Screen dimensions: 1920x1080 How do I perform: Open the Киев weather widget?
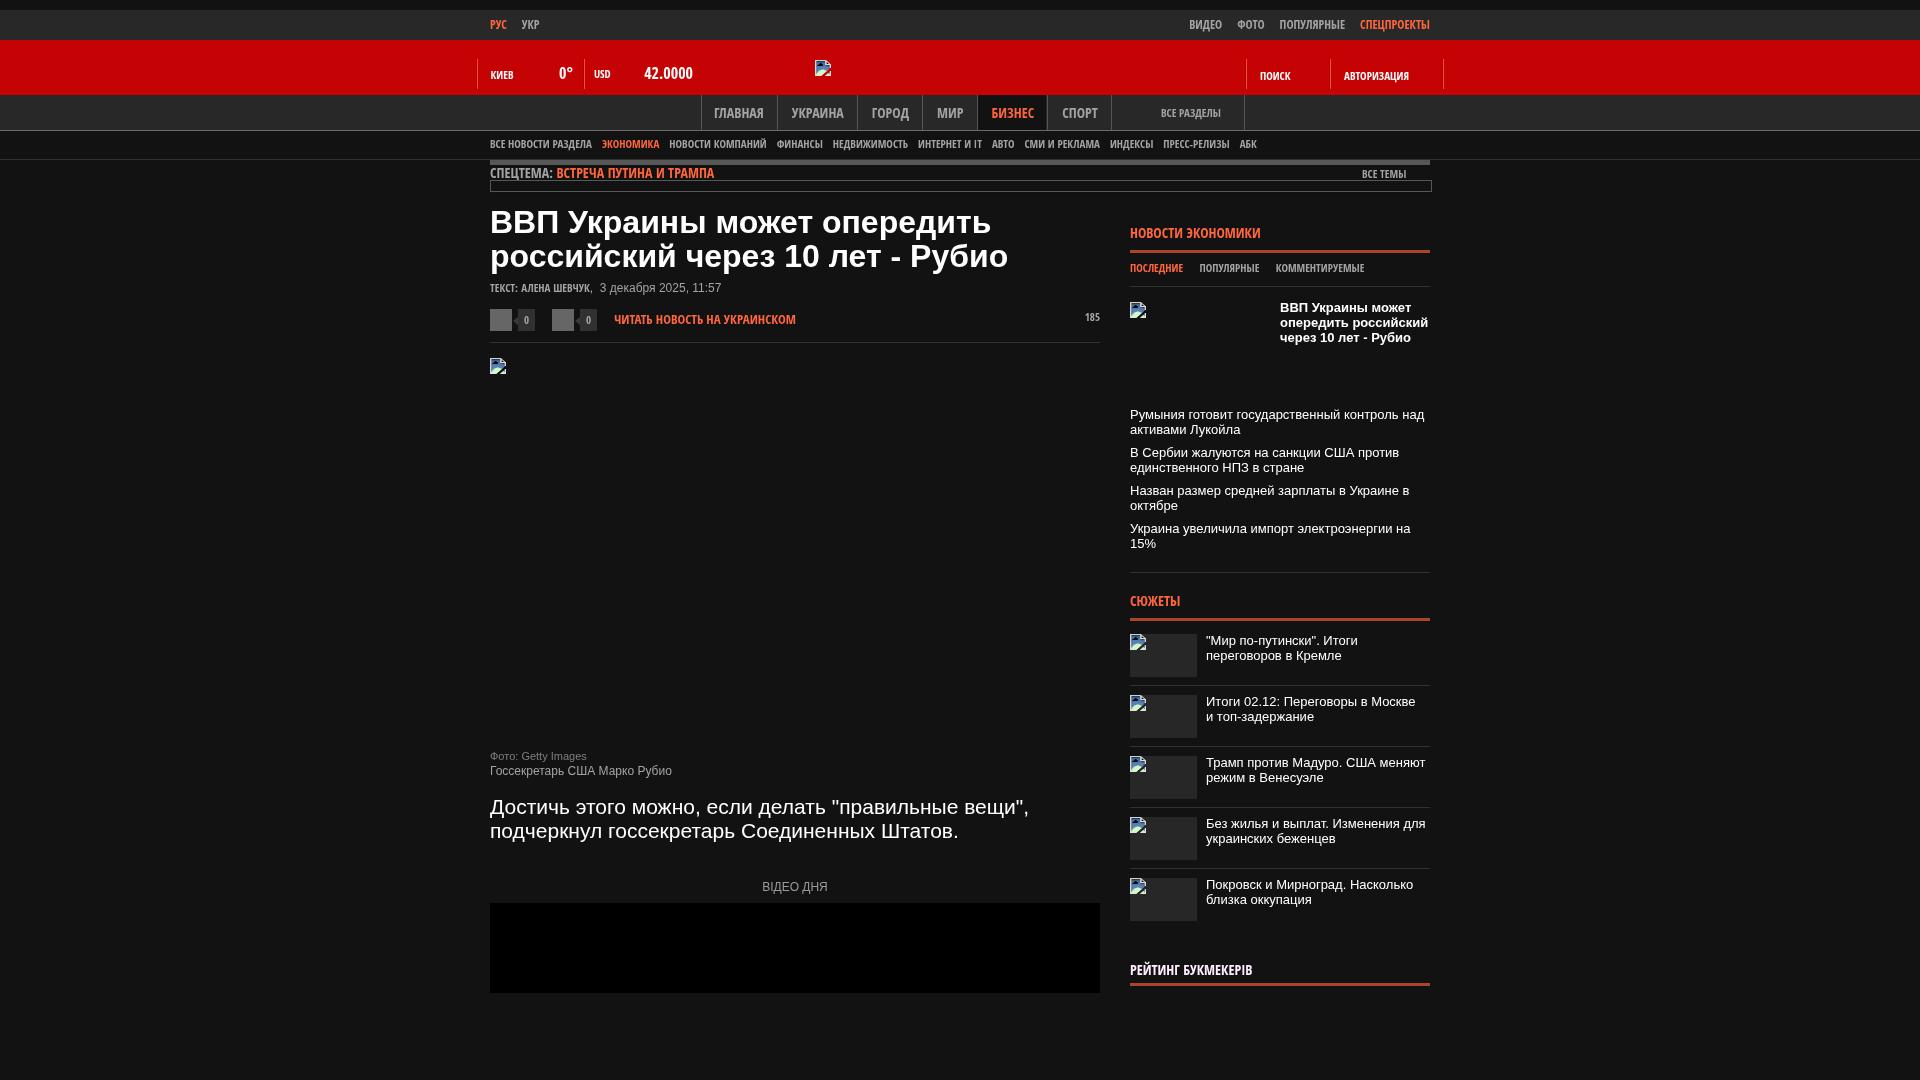tap(530, 74)
